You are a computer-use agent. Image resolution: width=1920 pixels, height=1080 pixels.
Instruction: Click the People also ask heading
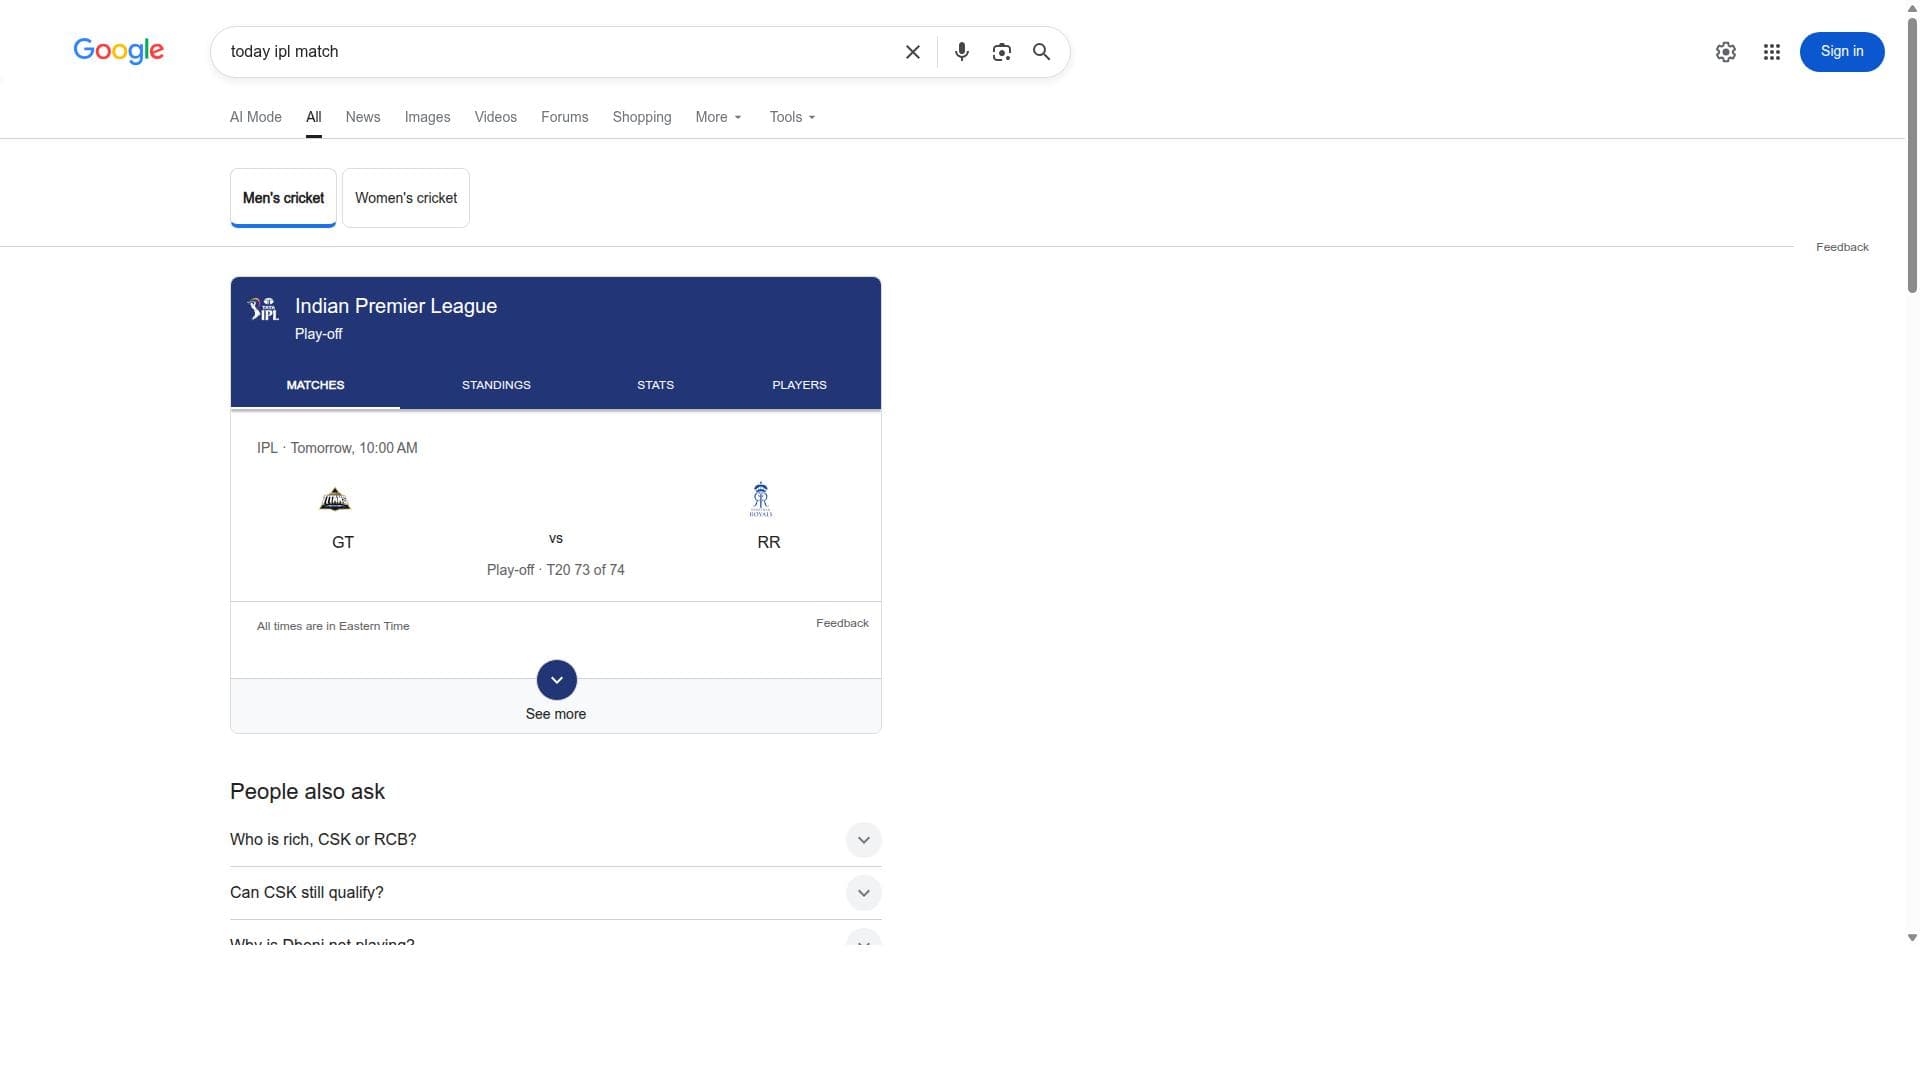click(x=307, y=792)
